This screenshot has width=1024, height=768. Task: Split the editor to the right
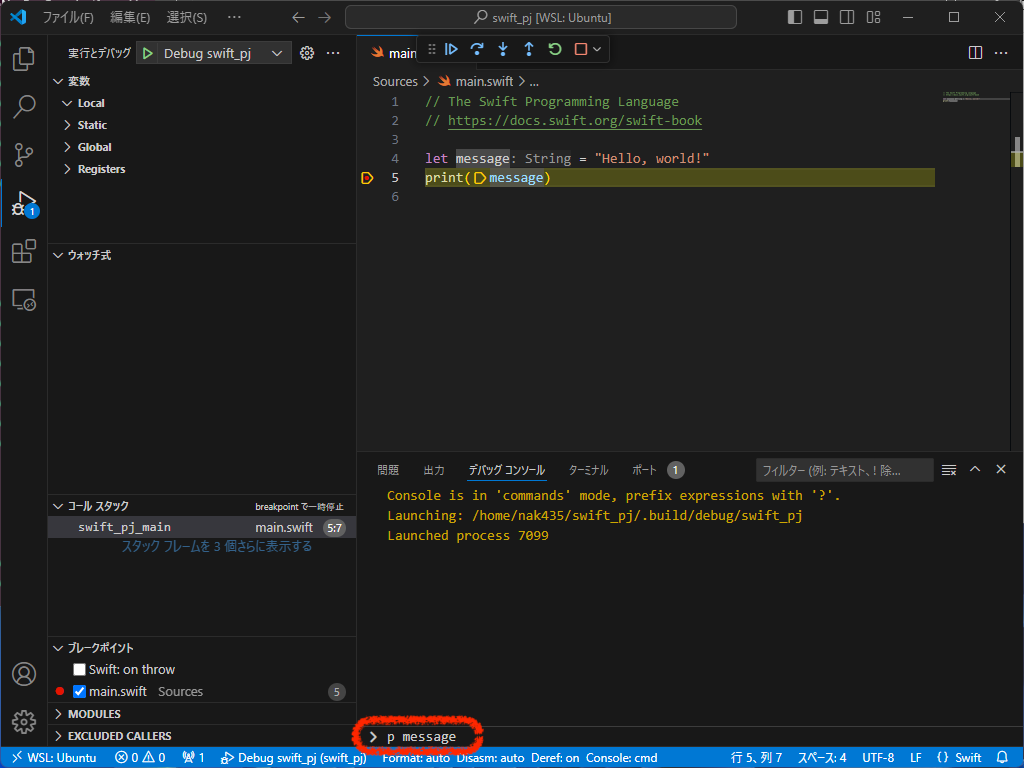click(975, 53)
